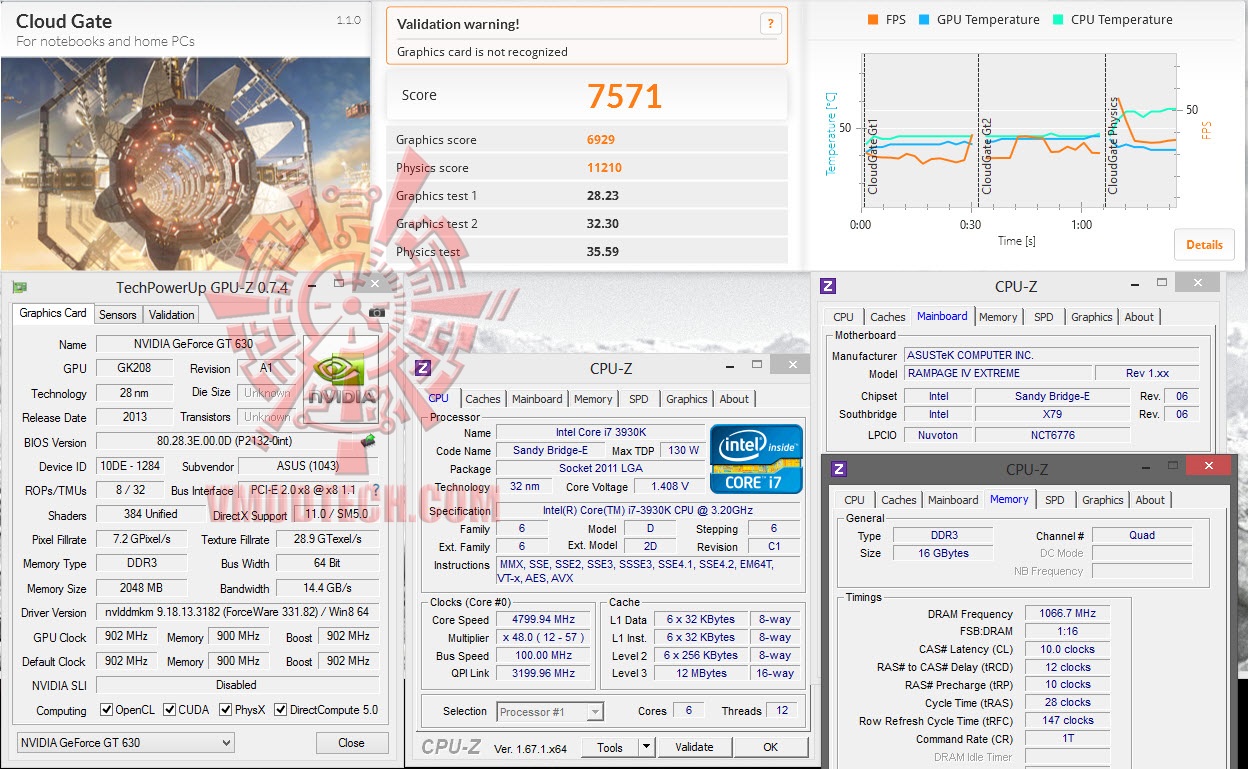Open Mainboard tab in the CPU tab CPU-Z window
This screenshot has width=1248, height=769.
click(537, 399)
